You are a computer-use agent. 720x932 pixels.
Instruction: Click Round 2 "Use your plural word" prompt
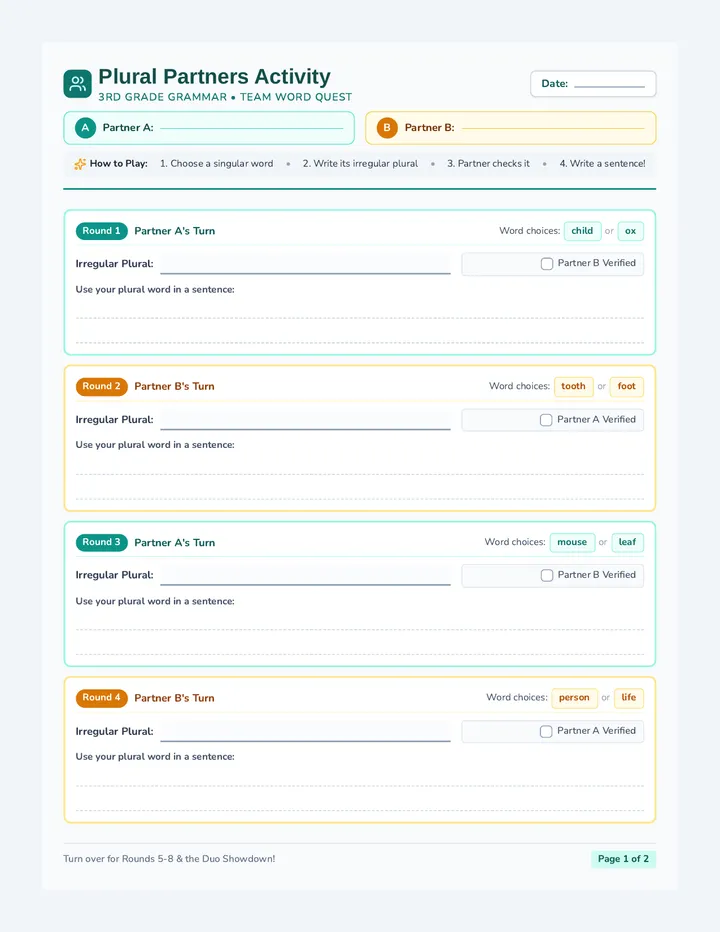tap(155, 445)
